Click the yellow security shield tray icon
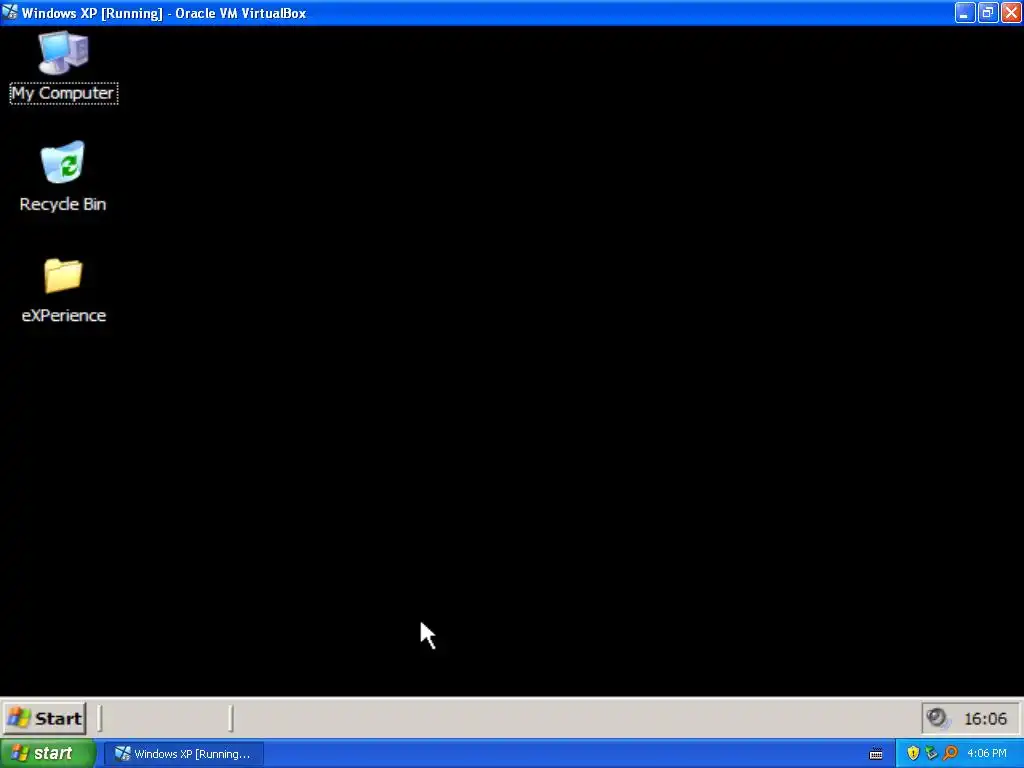The image size is (1024, 768). (x=913, y=754)
